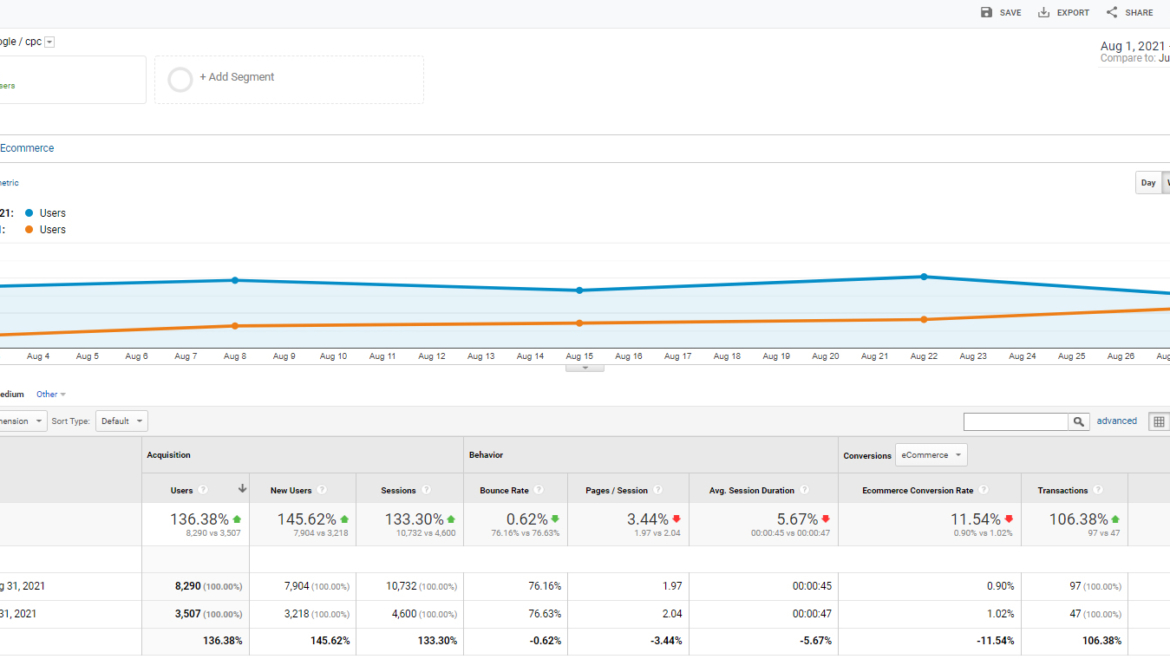The image size is (1170, 659).
Task: Click the SAVE icon in the header
Action: point(986,12)
